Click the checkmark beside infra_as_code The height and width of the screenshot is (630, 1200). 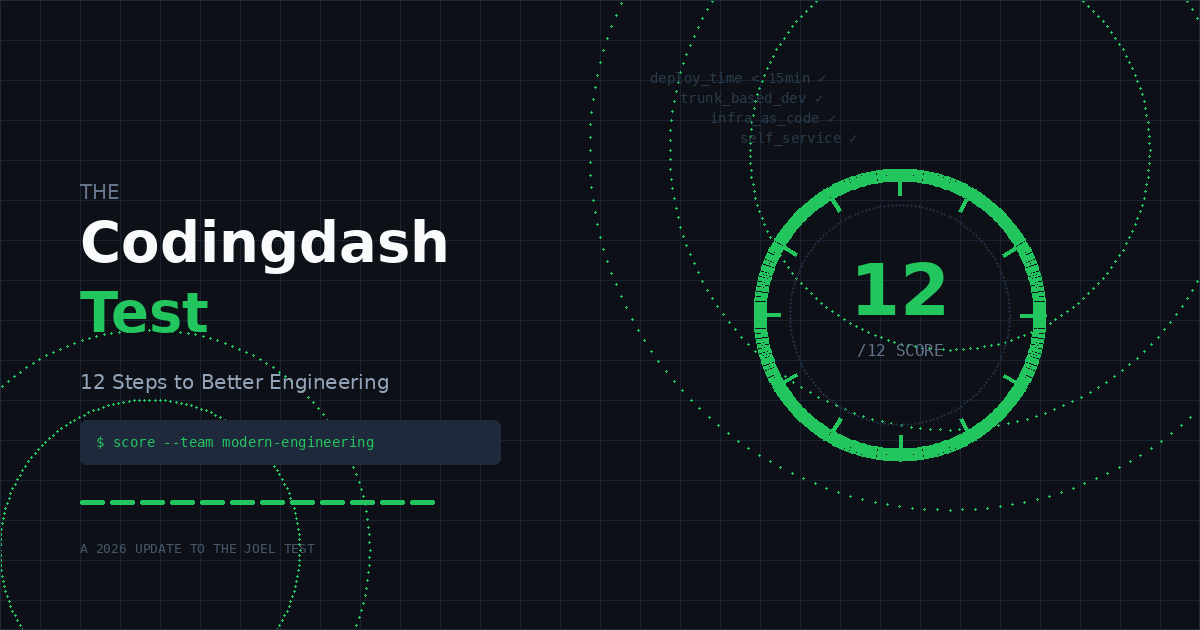[833, 118]
